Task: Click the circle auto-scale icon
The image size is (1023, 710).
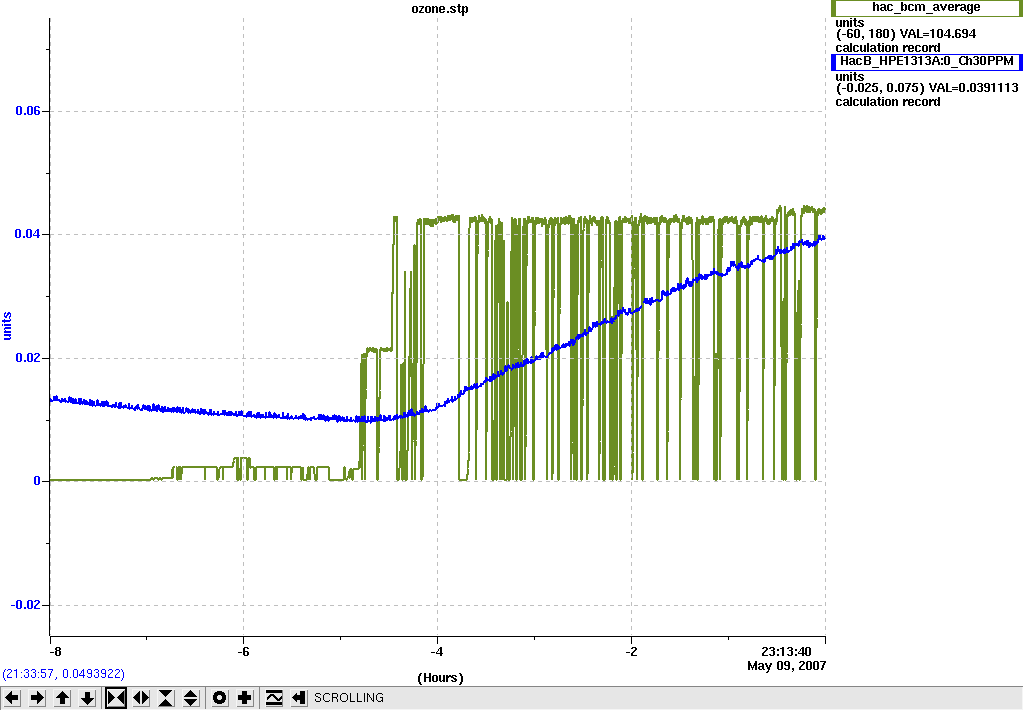Action: point(220,698)
